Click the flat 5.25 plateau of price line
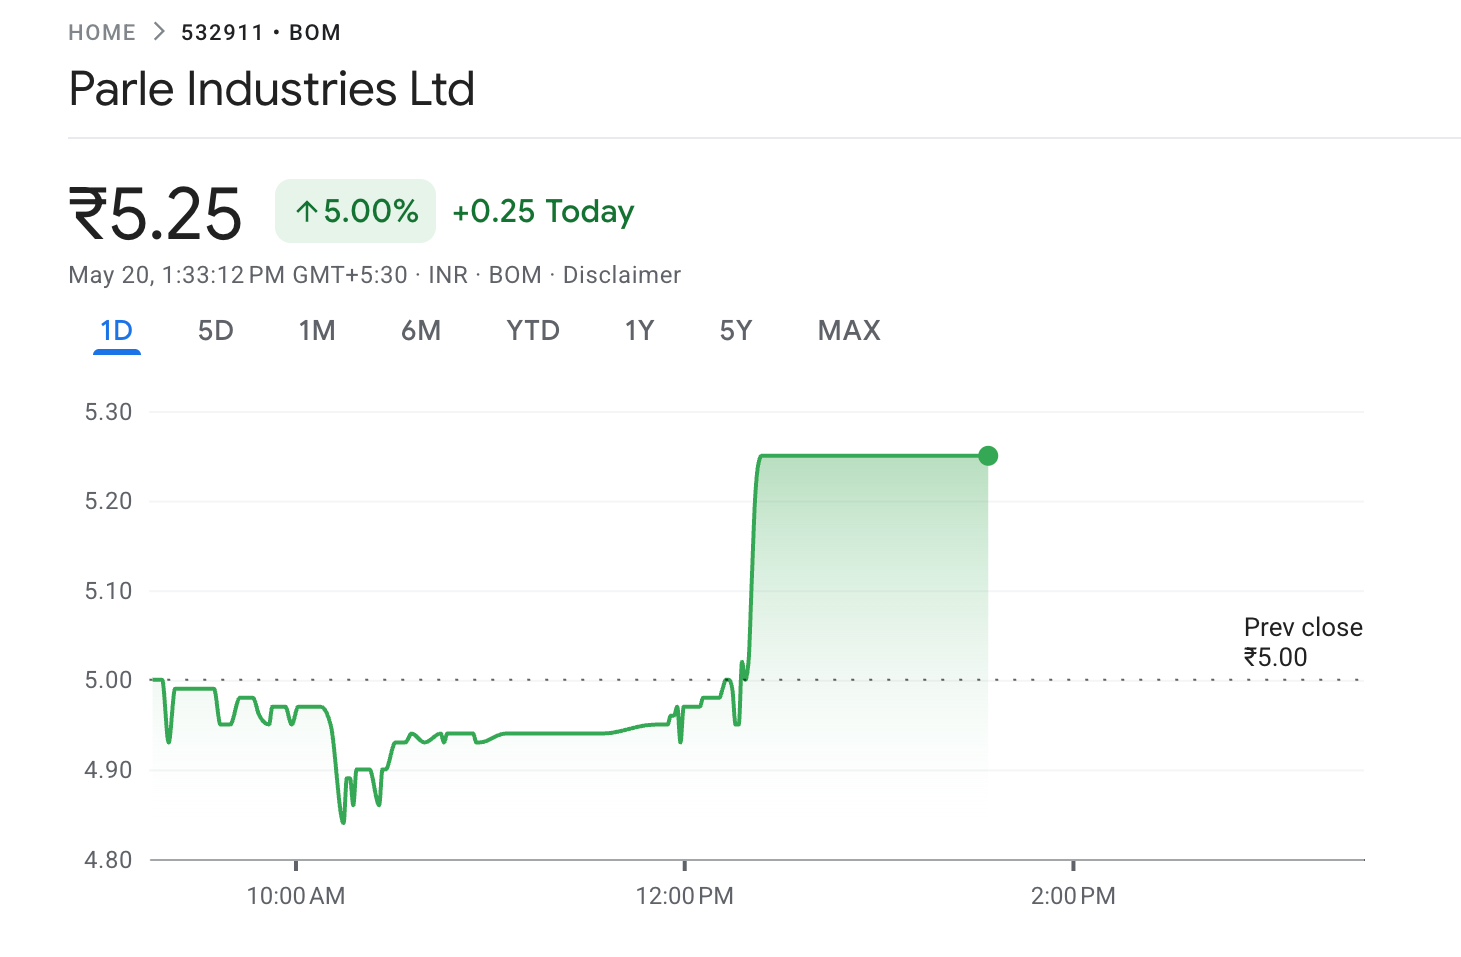Image resolution: width=1461 pixels, height=957 pixels. 872,456
